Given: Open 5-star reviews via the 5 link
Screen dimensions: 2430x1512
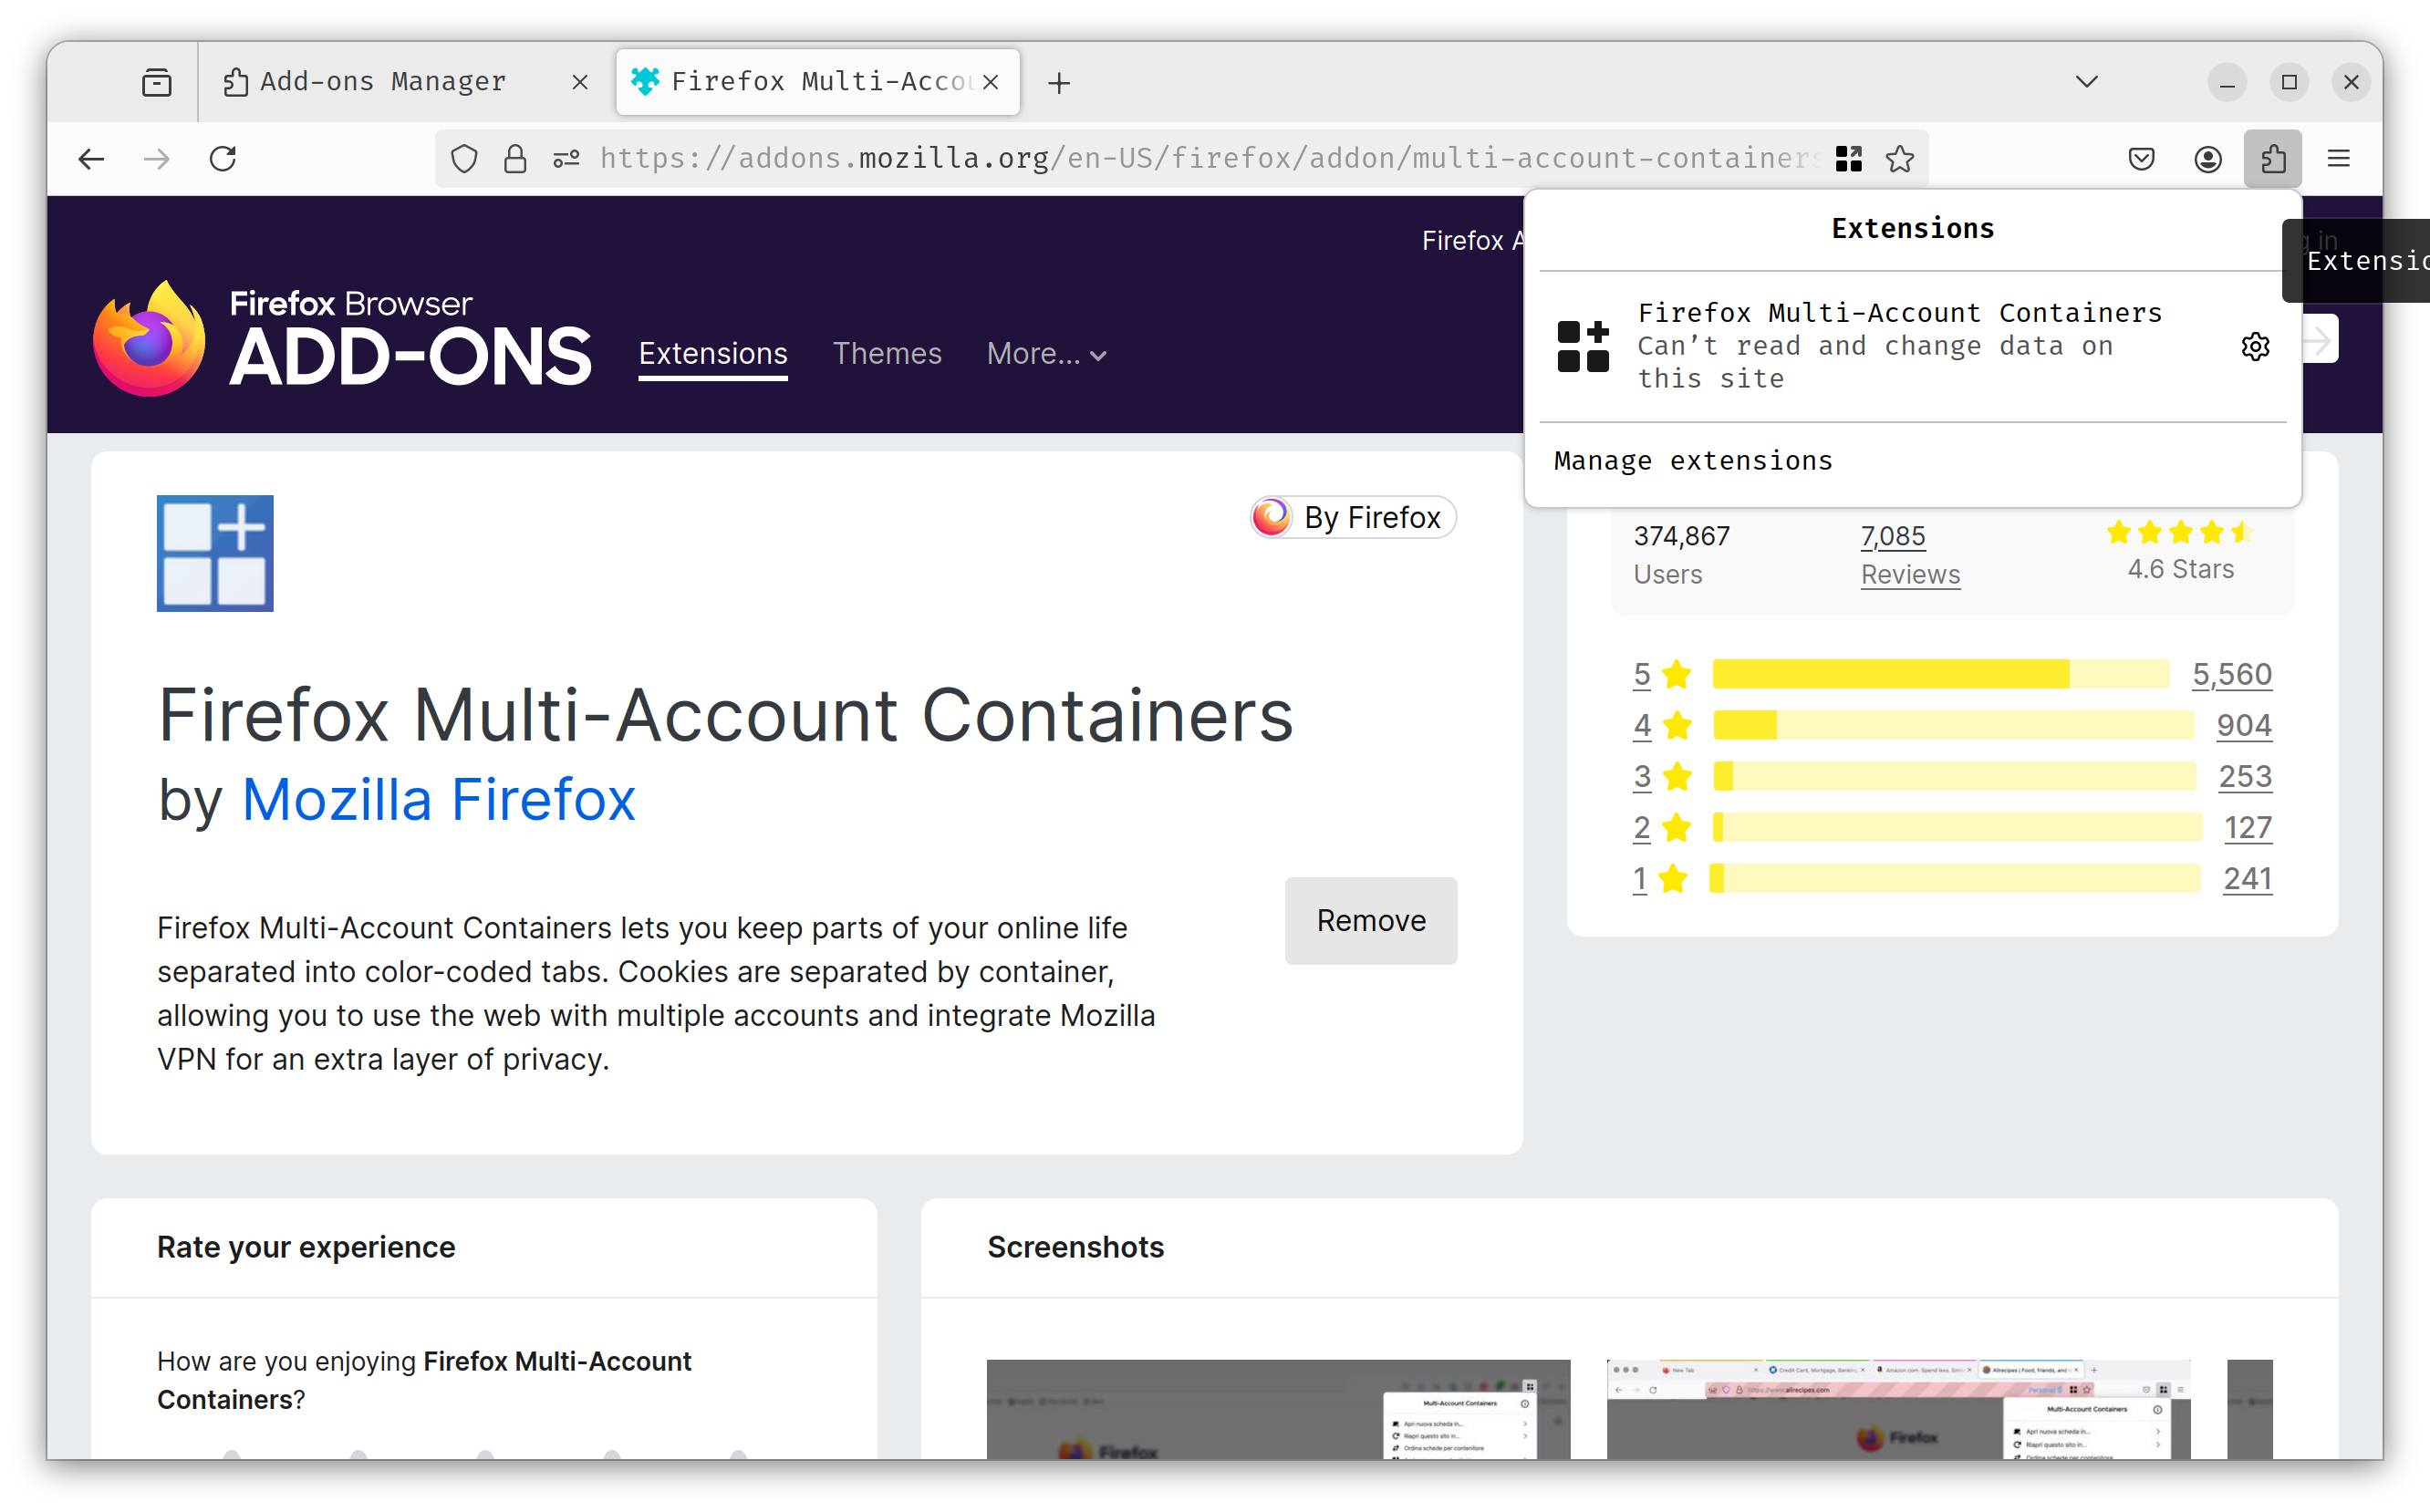Looking at the screenshot, I should (x=1642, y=674).
